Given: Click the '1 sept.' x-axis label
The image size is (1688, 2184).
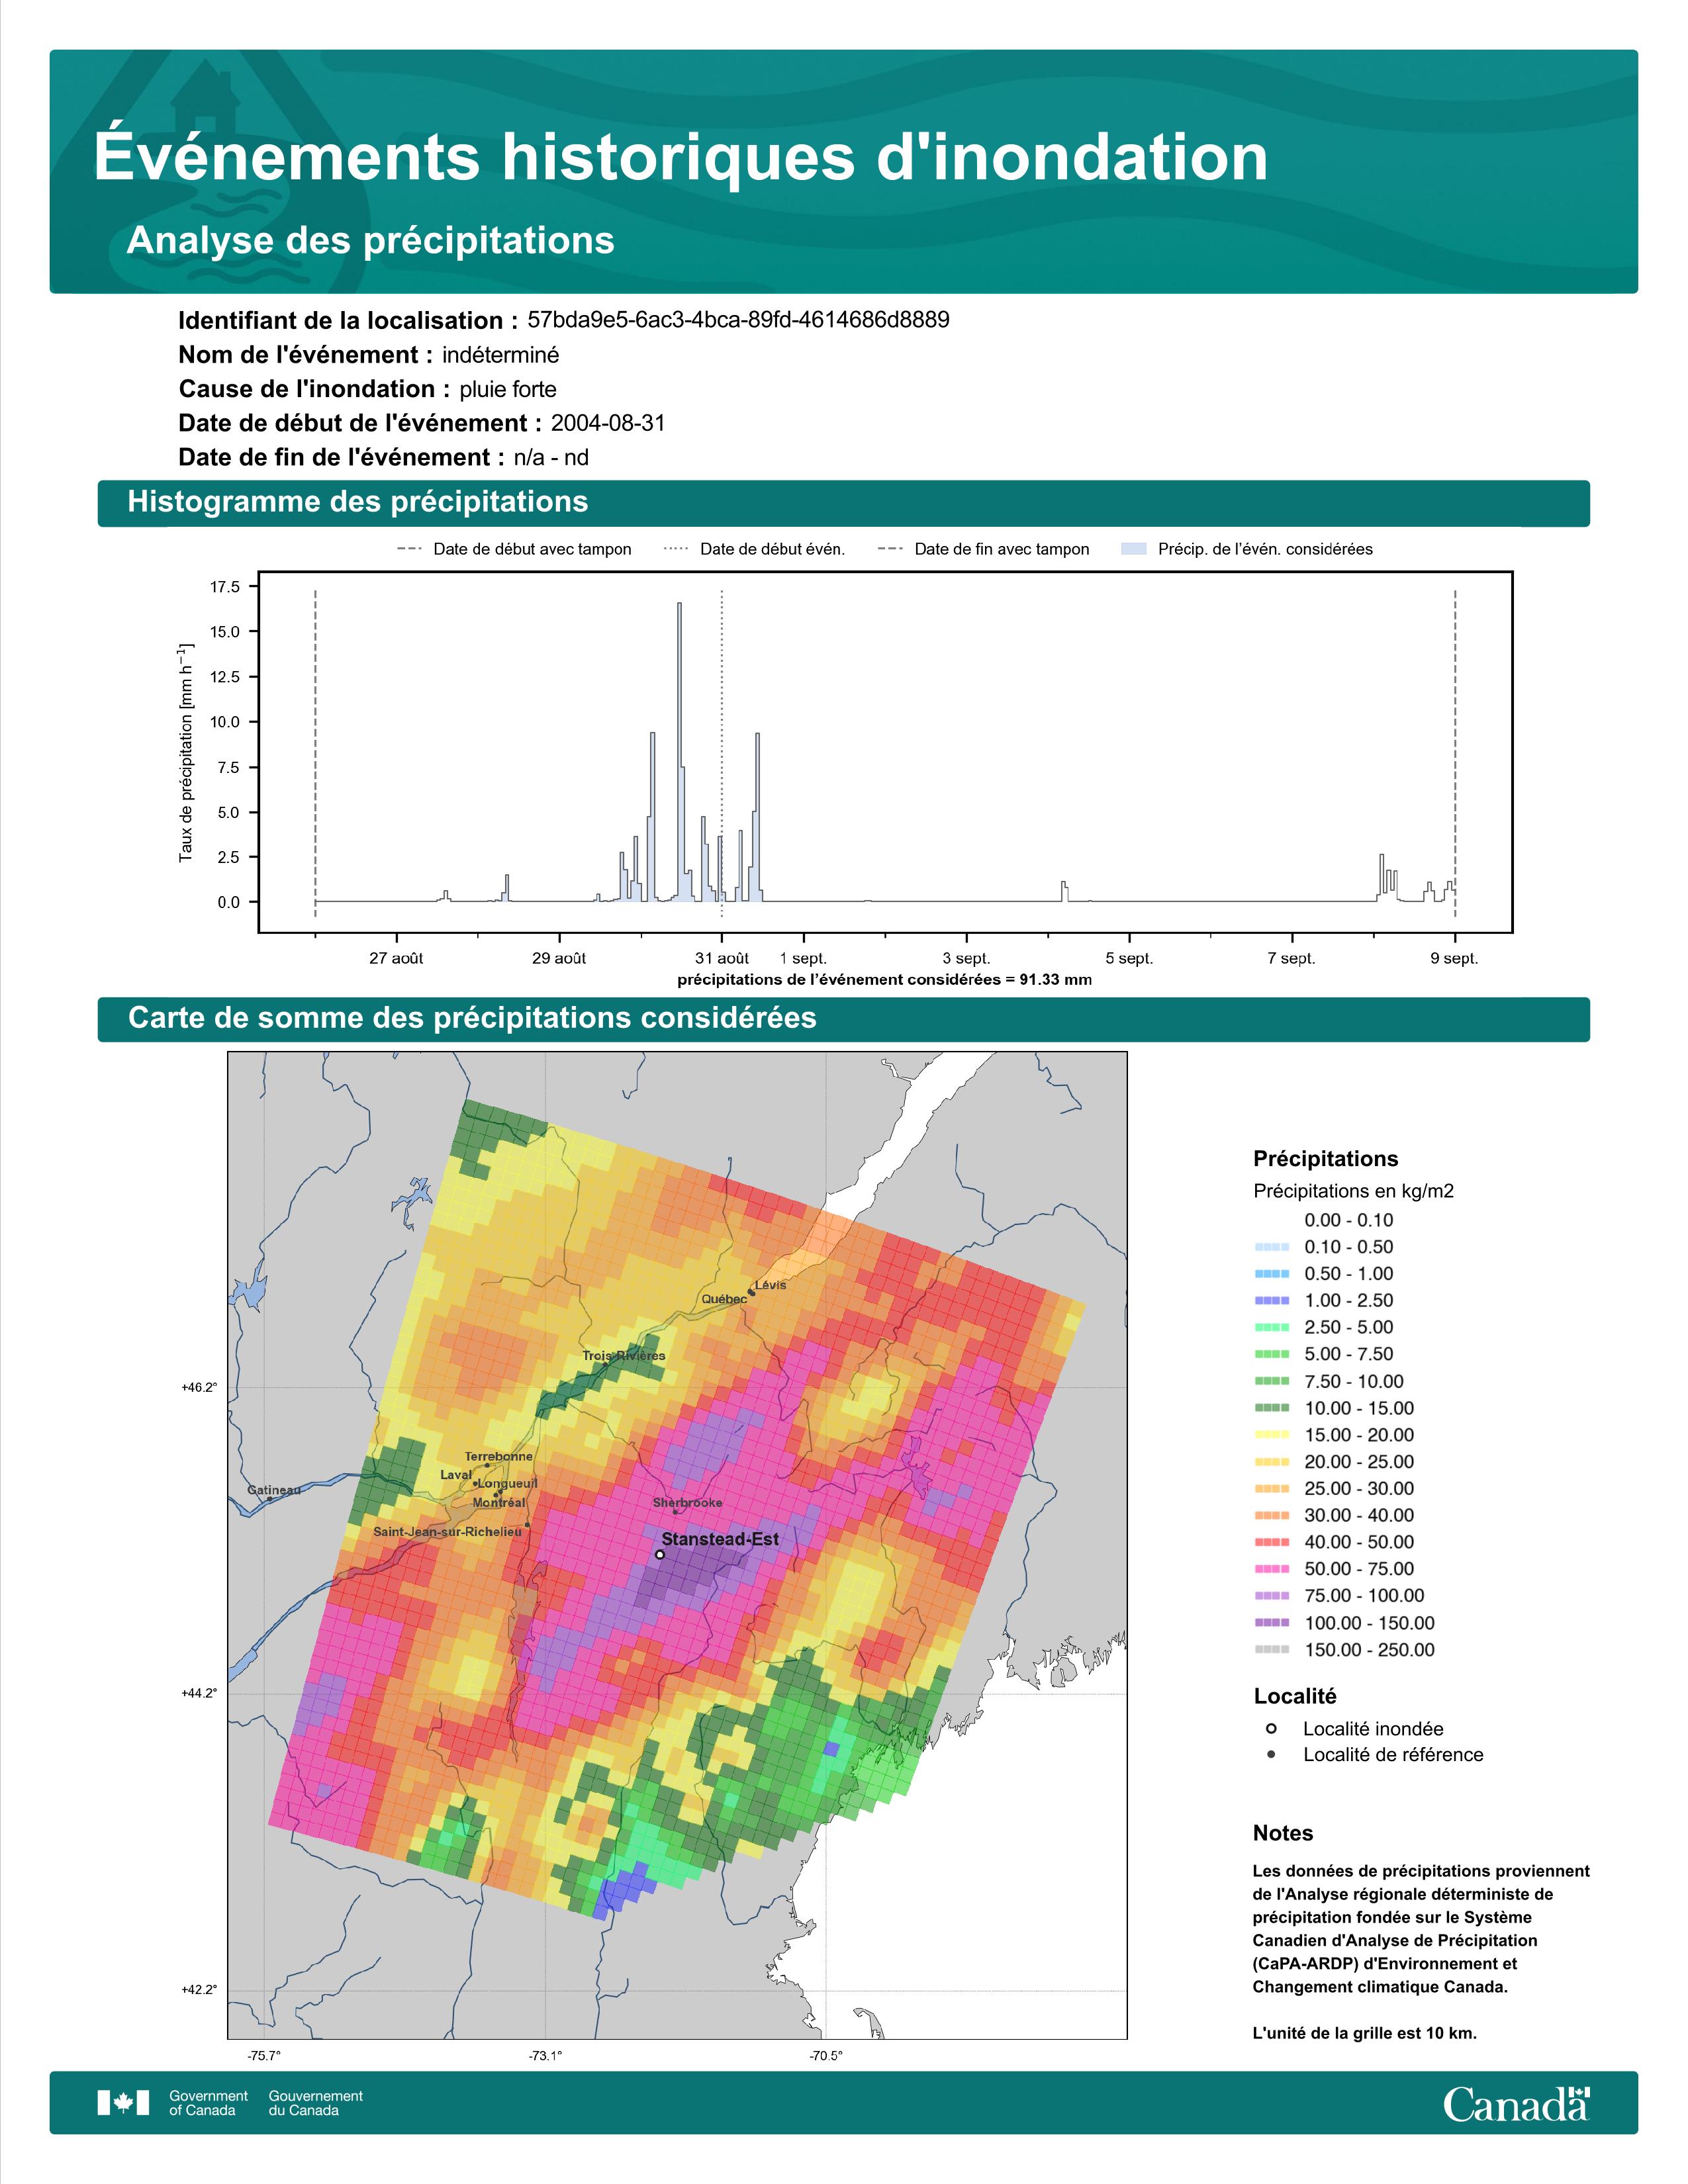Looking at the screenshot, I should [804, 958].
